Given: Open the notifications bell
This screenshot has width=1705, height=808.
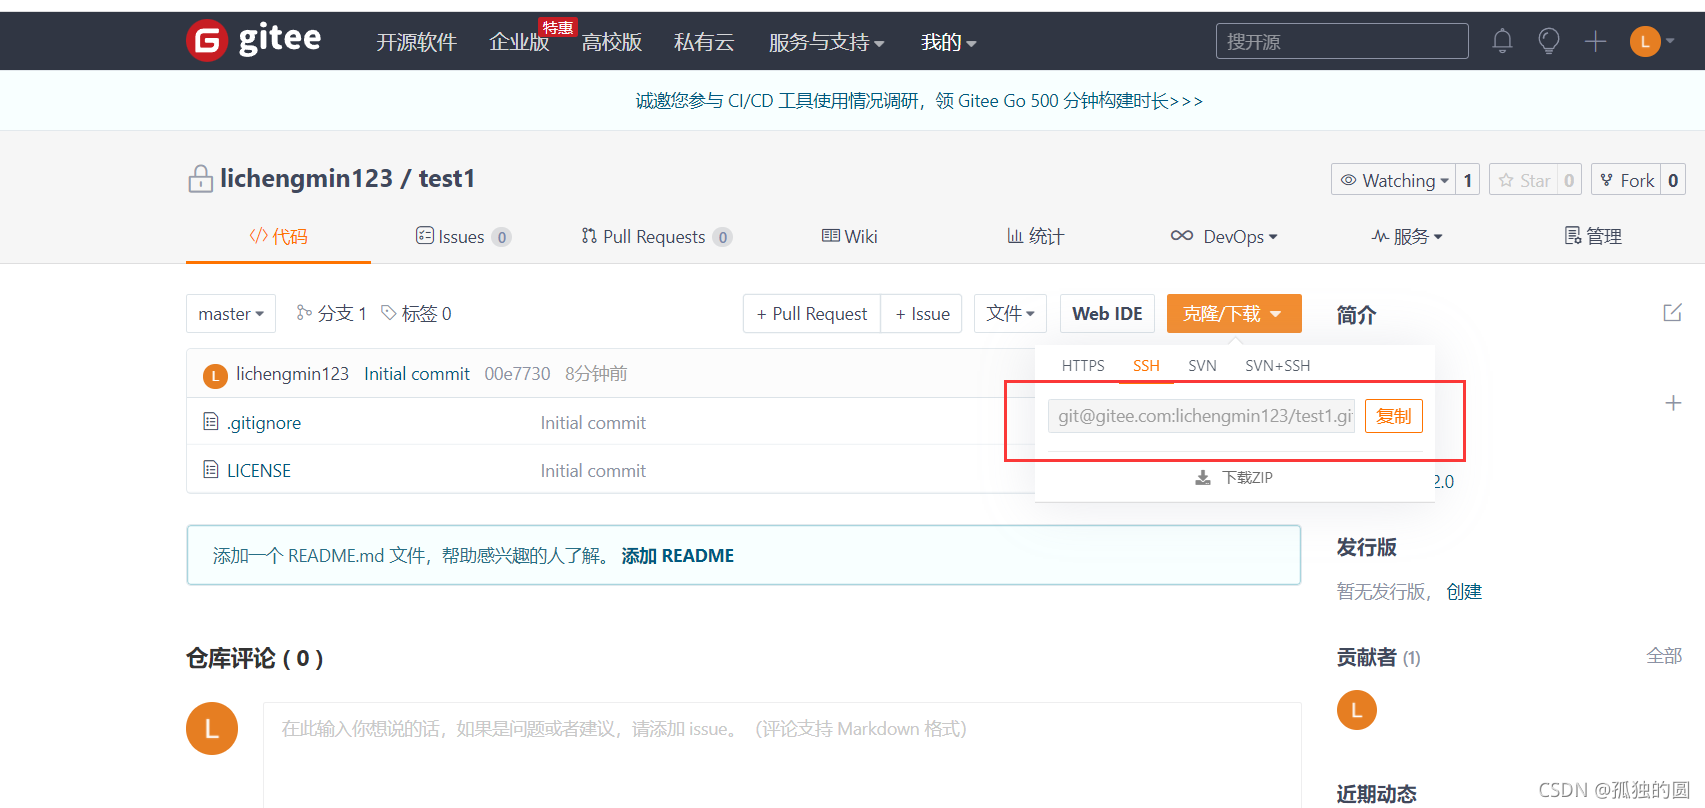Looking at the screenshot, I should click(1502, 41).
